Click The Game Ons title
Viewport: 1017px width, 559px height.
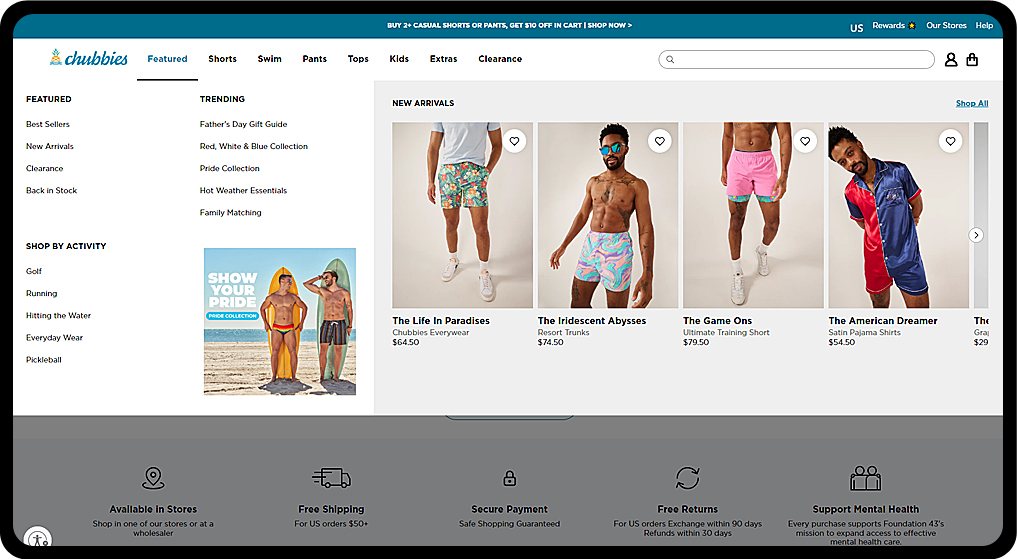tap(717, 320)
